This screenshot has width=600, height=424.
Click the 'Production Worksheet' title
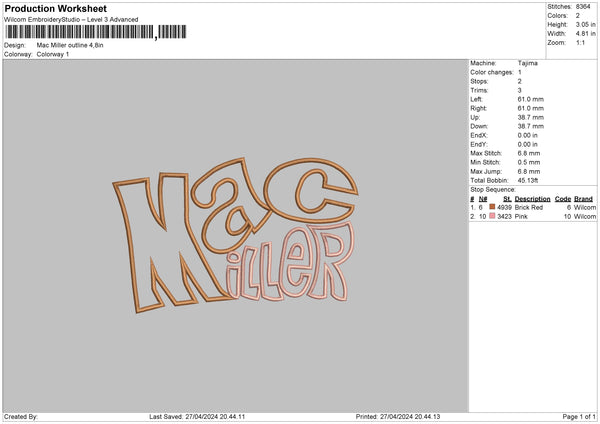[x=55, y=8]
